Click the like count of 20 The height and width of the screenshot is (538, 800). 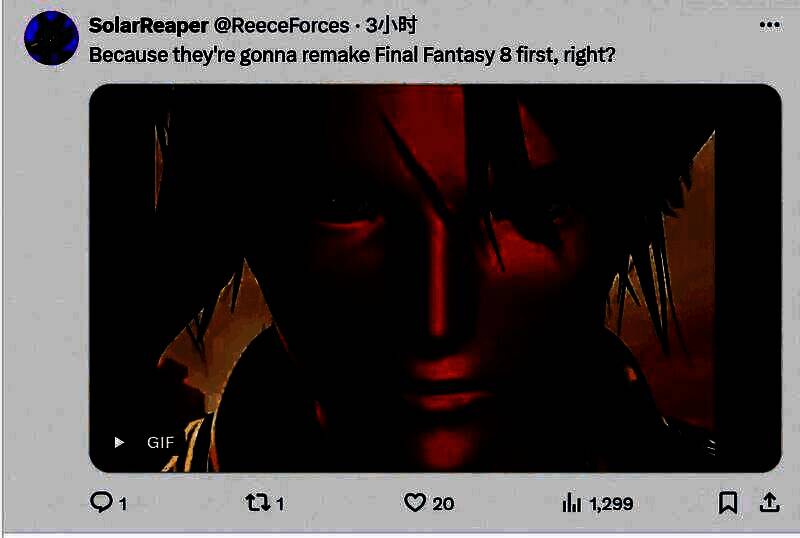[443, 504]
